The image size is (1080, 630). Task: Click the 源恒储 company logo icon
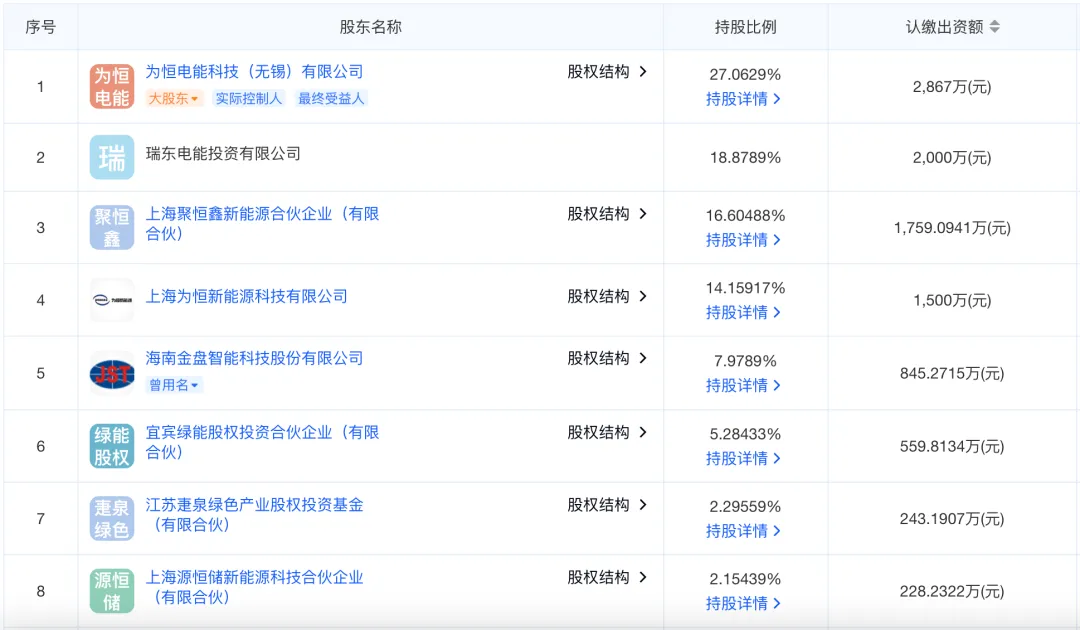(x=112, y=591)
